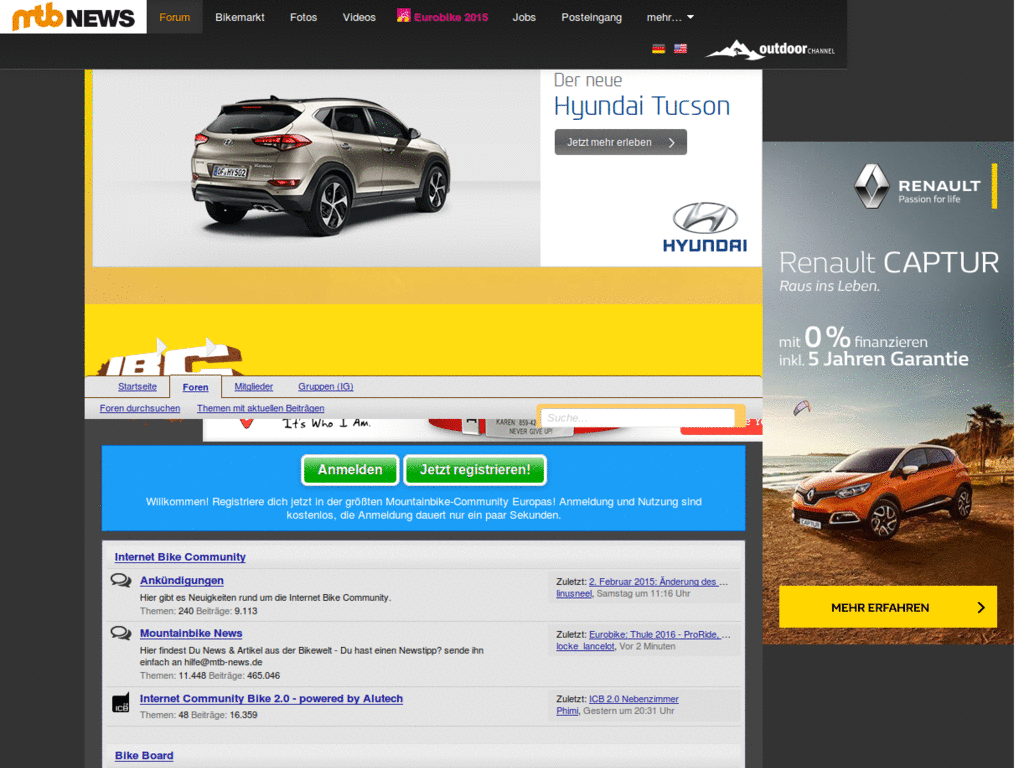This screenshot has height=768, width=1024.
Task: Click the Hyundai logo in banner ad
Action: (x=705, y=227)
